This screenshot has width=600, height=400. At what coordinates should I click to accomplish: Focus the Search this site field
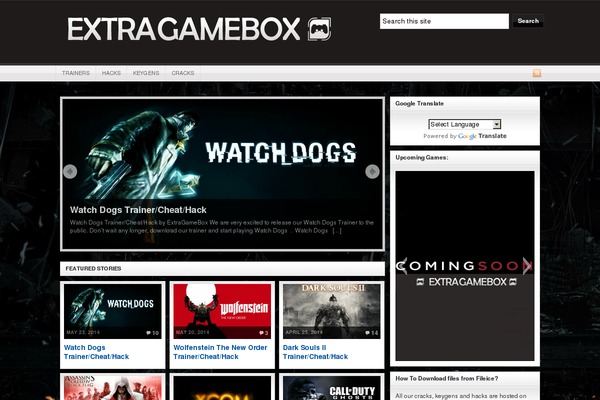[444, 21]
